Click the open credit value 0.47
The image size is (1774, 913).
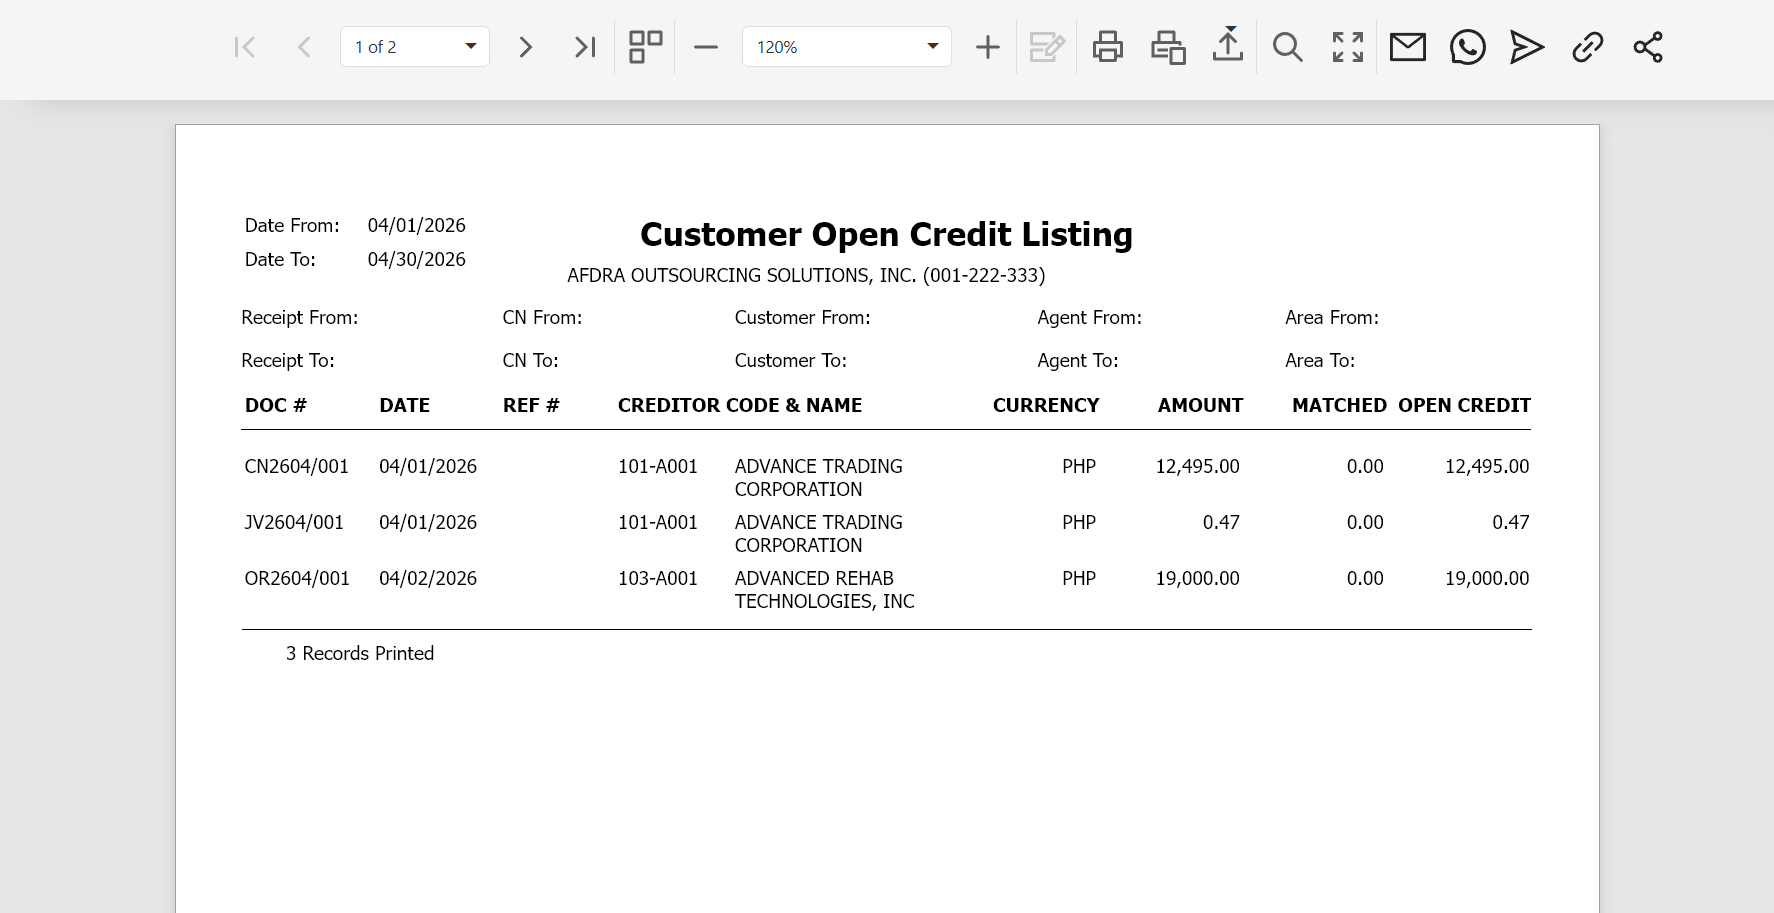[x=1510, y=522]
